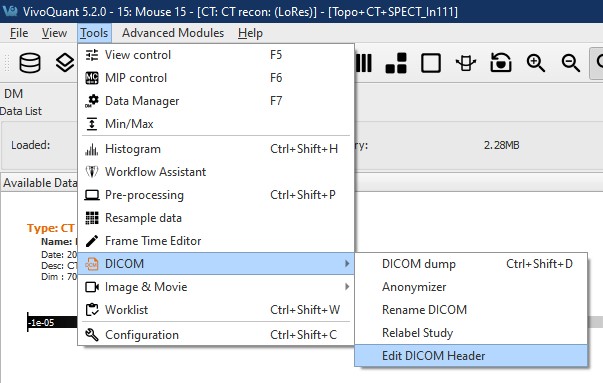Open the Advanced Modules menu
Viewport: 603px width, 383px height.
173,33
